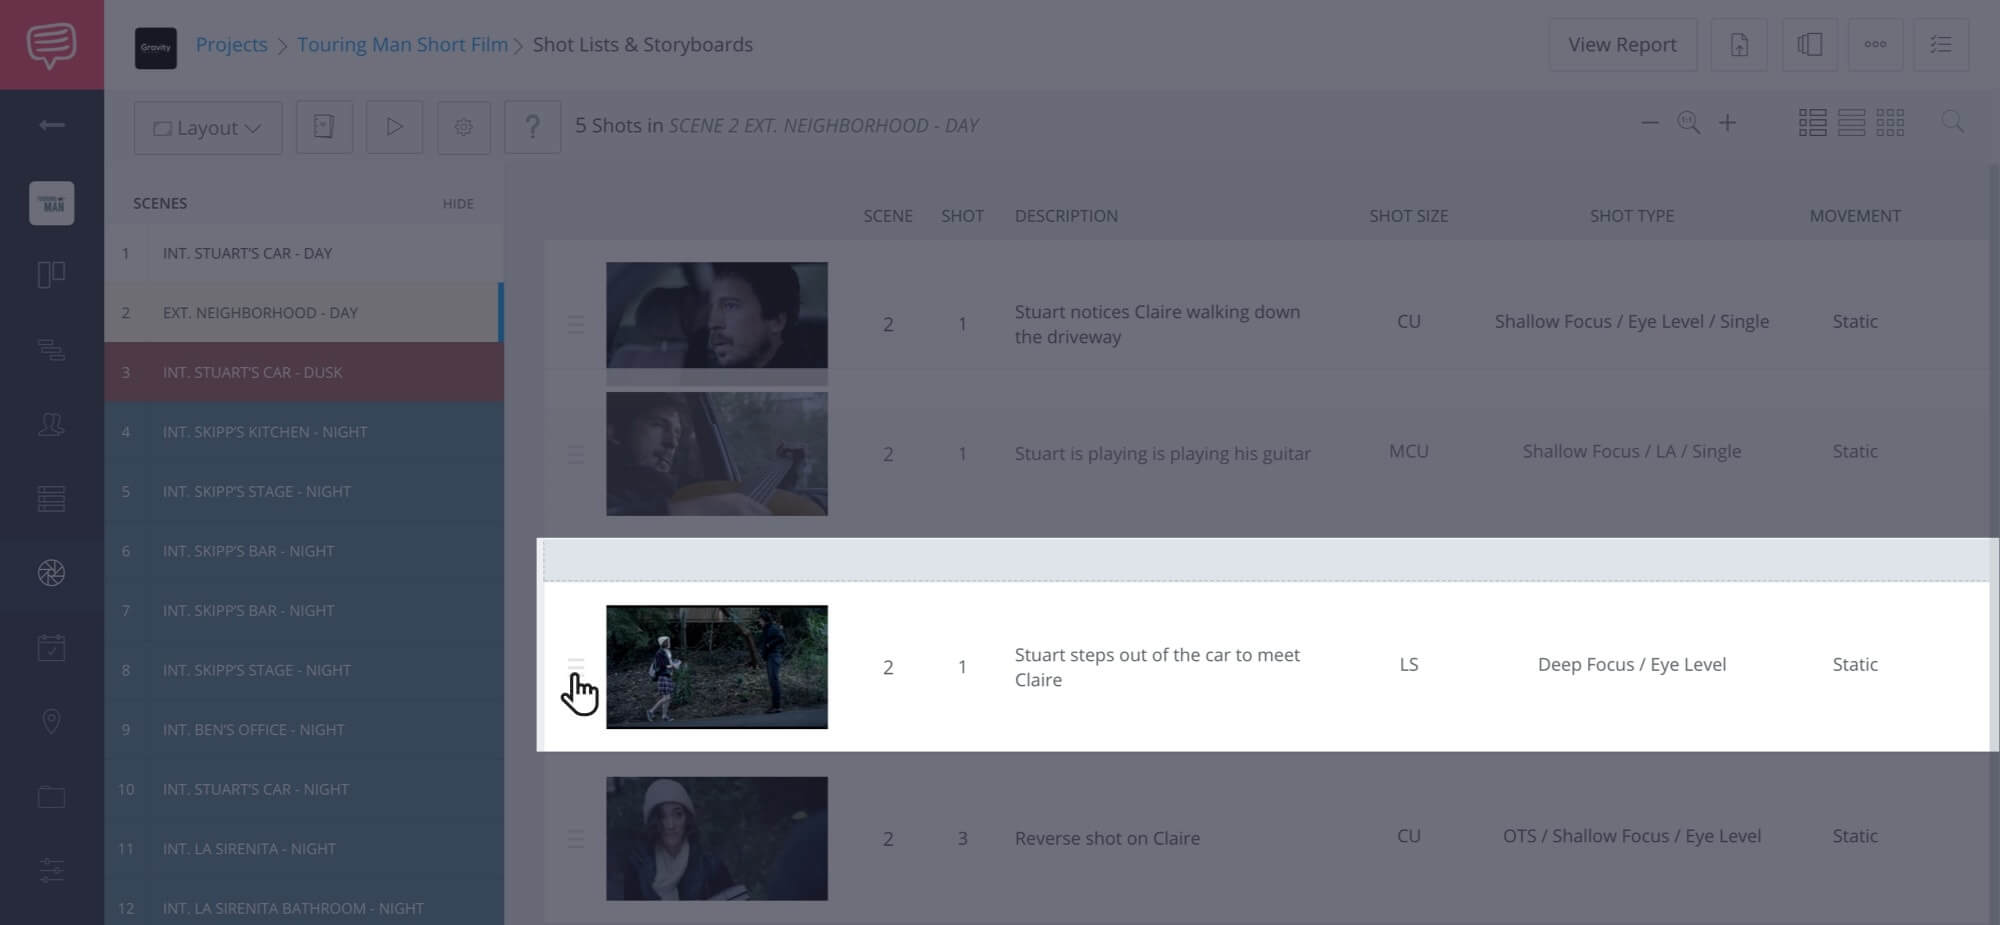Open the Touring Man Short Film breadcrumb link
The image size is (2000, 925).
402,45
